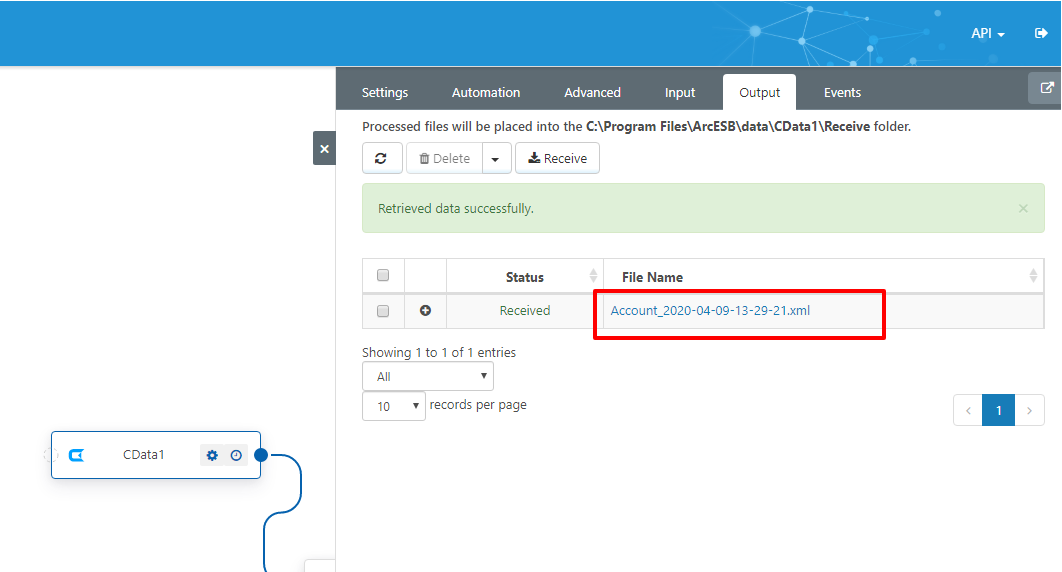This screenshot has width=1062, height=572.
Task: Sort by Status column header
Action: click(x=524, y=277)
